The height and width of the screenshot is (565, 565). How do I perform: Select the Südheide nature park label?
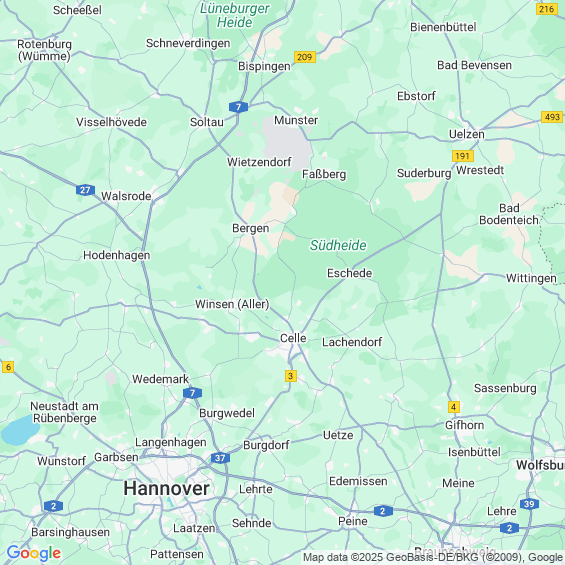pos(338,245)
